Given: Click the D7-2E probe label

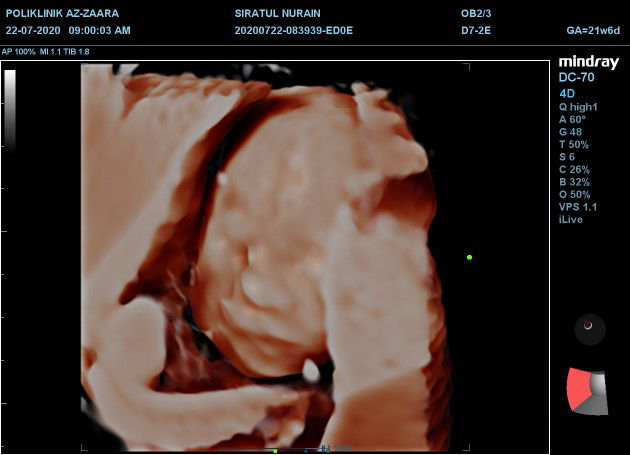Looking at the screenshot, I should [477, 30].
